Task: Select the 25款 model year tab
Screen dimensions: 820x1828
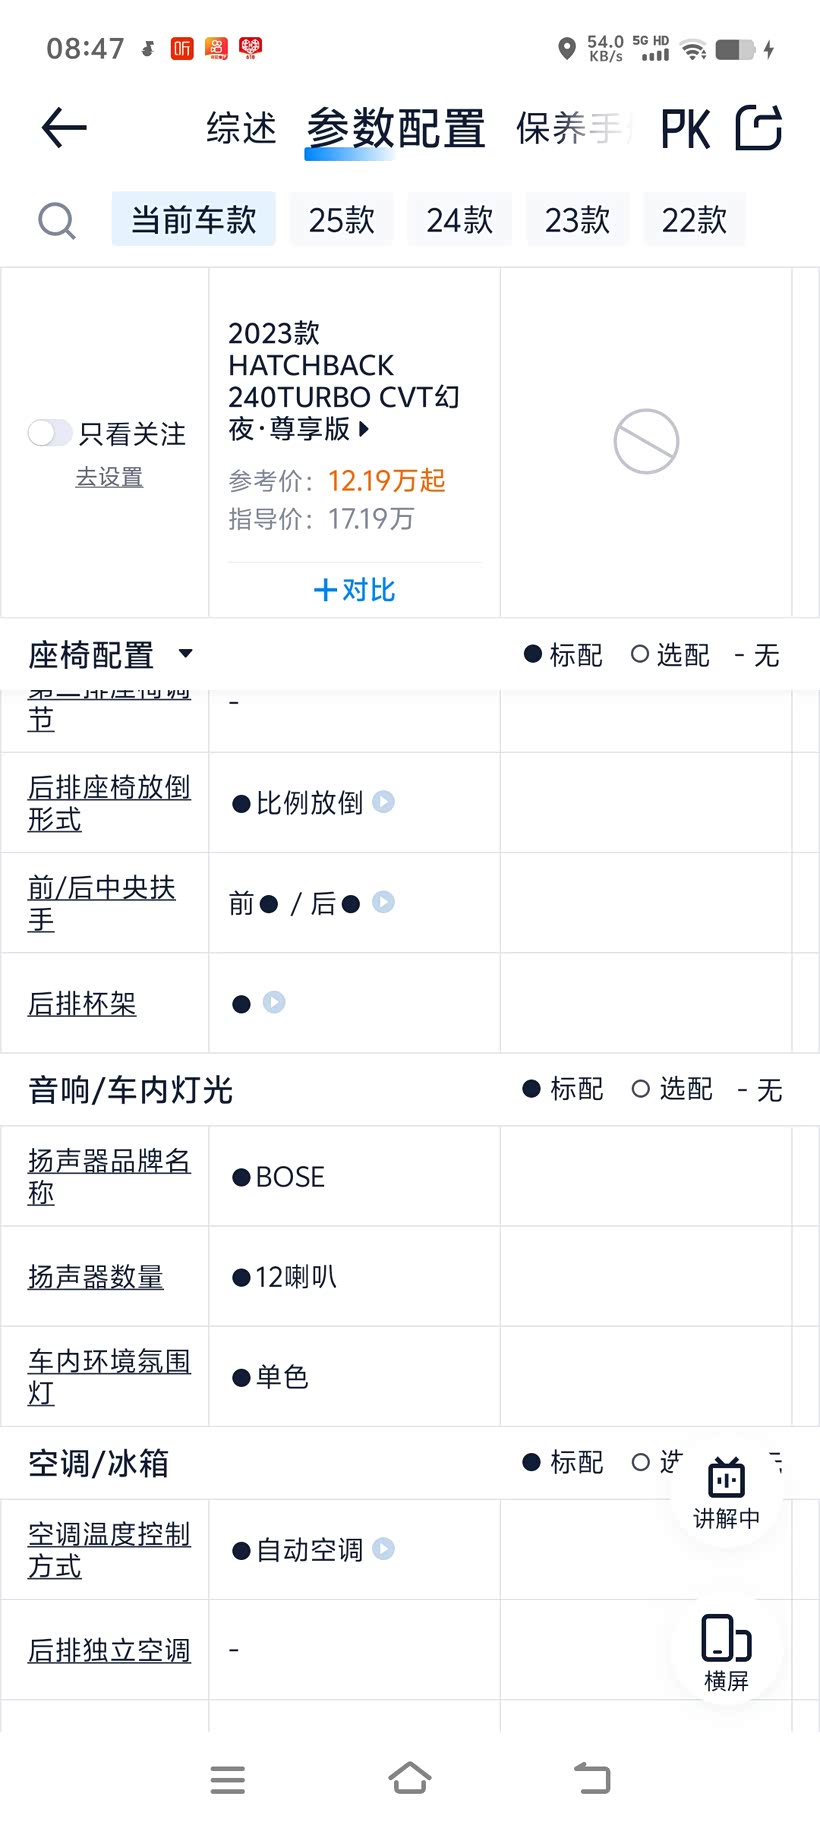Action: point(341,220)
